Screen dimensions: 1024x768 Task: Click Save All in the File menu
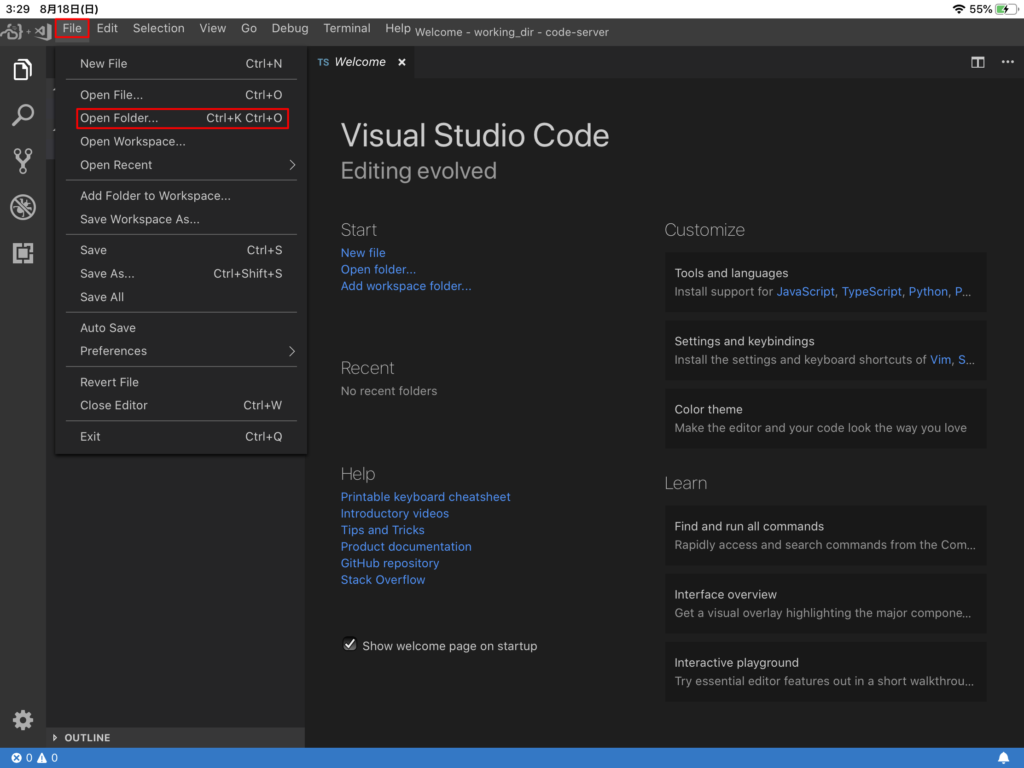tap(182, 297)
